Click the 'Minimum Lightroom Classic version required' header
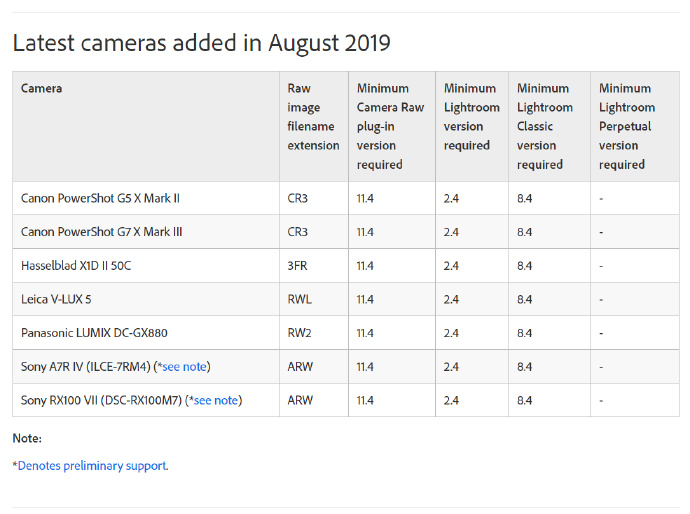690x514 pixels. point(545,126)
